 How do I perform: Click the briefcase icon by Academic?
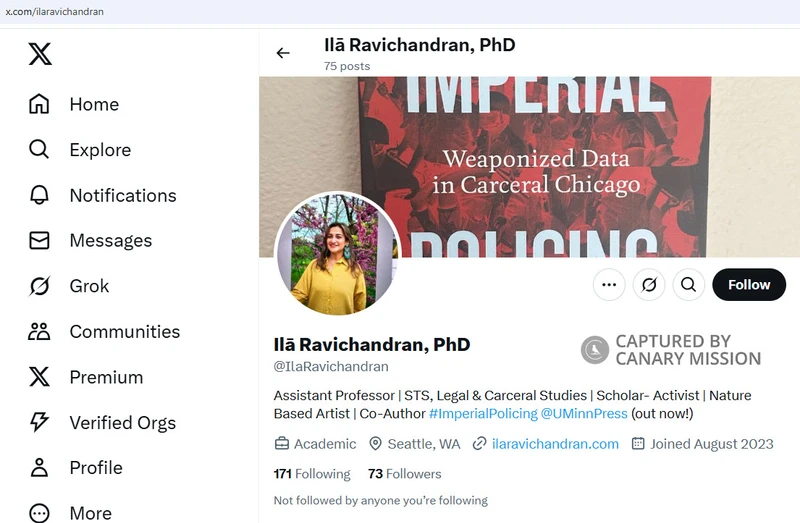pyautogui.click(x=282, y=443)
